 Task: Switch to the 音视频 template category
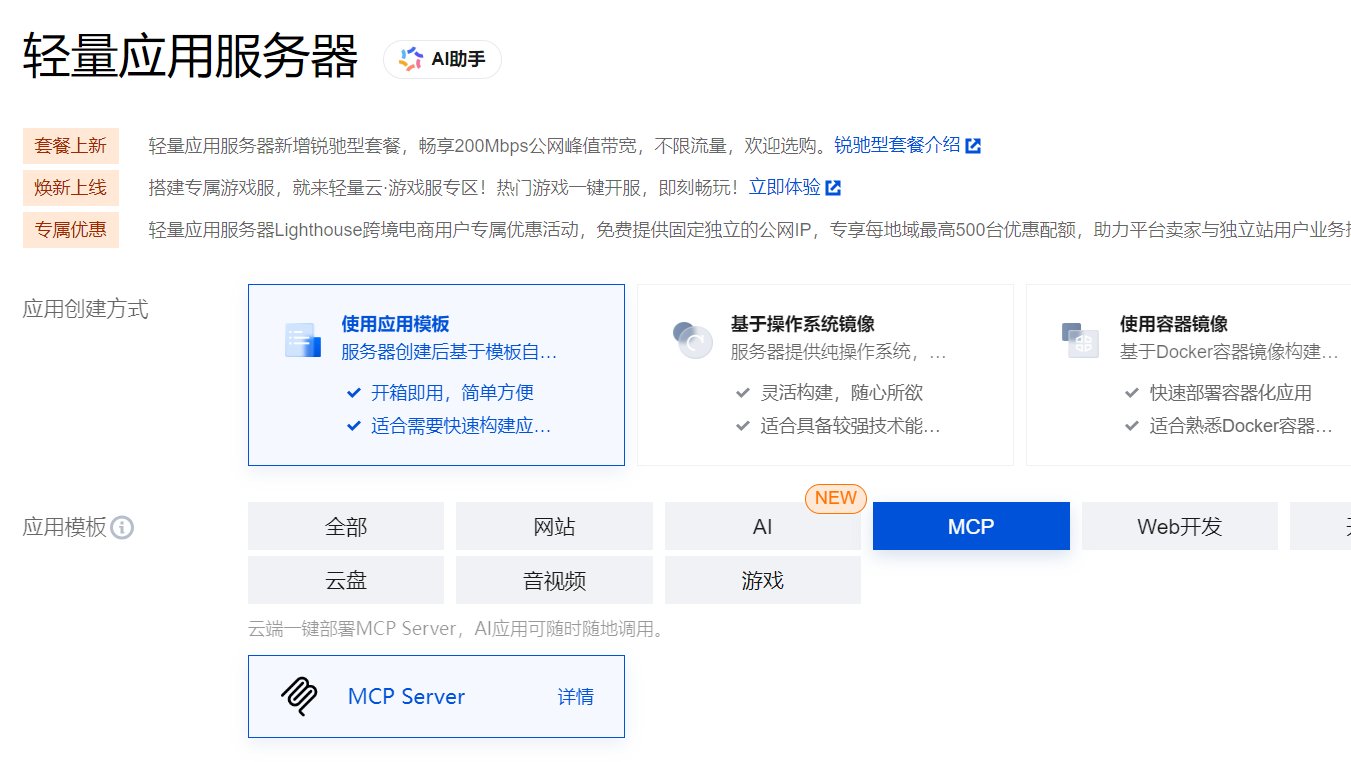coord(554,580)
